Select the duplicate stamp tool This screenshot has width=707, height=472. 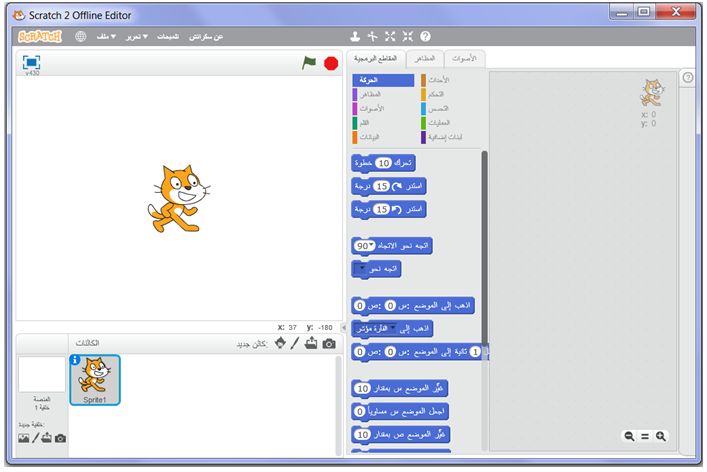tap(355, 37)
